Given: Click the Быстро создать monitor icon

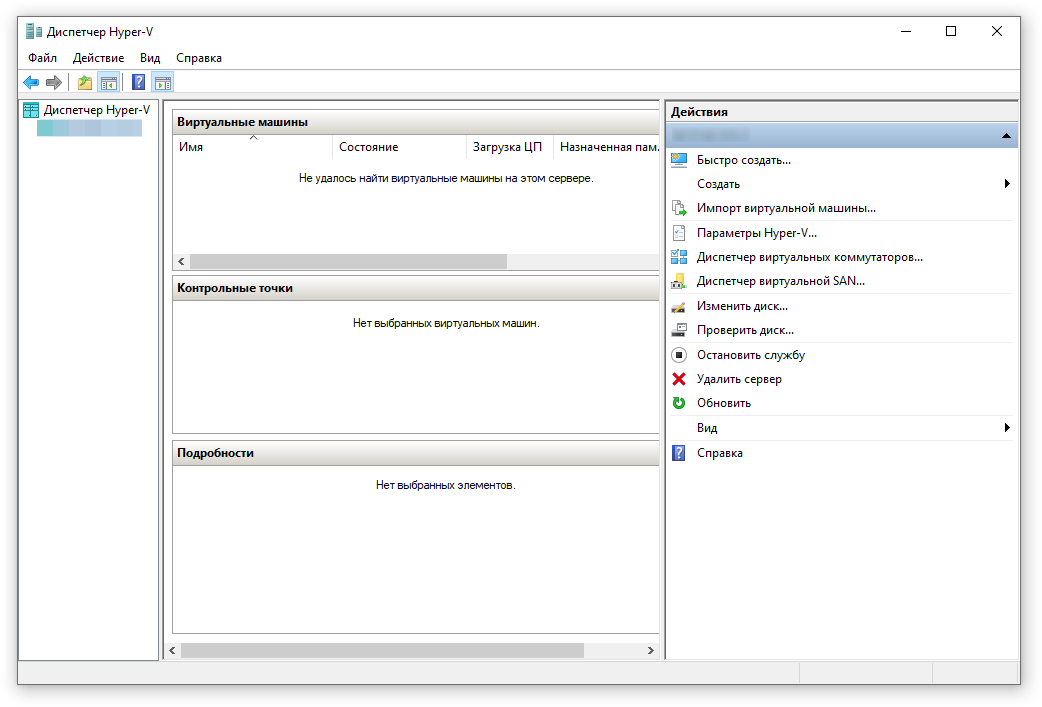Looking at the screenshot, I should [x=678, y=160].
